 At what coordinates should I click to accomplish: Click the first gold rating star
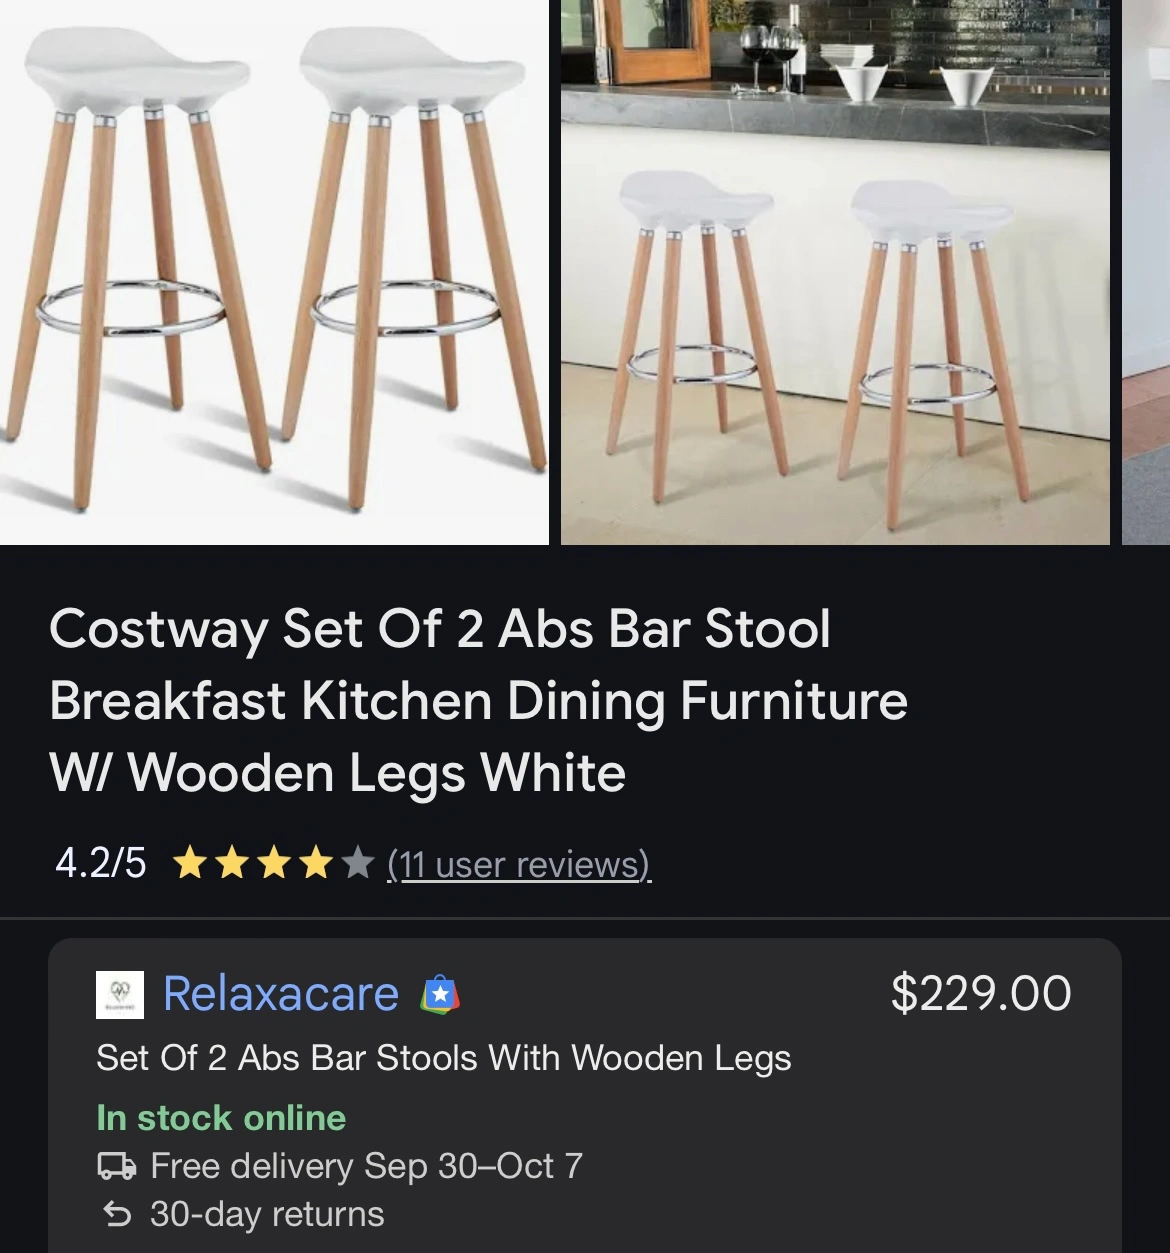(x=189, y=863)
